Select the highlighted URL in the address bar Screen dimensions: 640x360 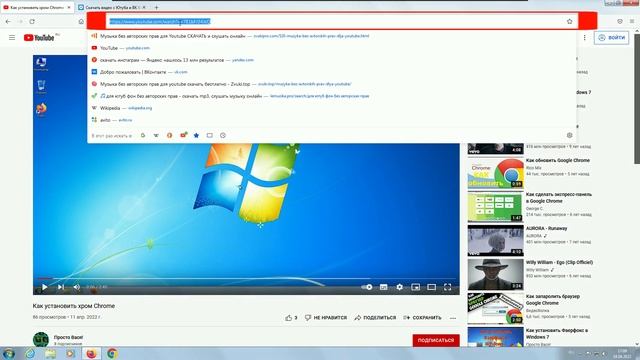coord(160,21)
